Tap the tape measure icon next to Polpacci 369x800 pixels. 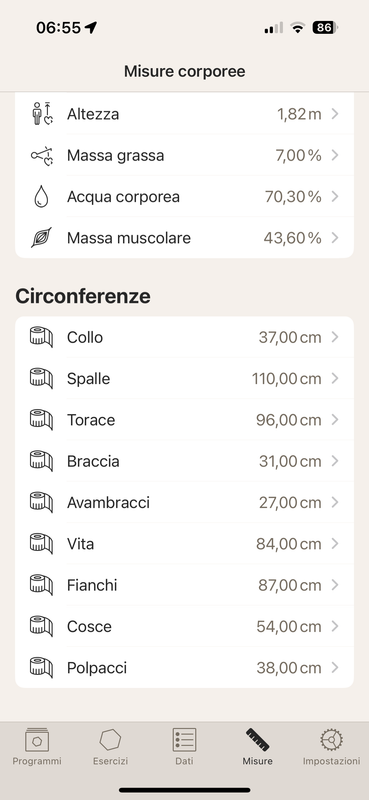(41, 668)
